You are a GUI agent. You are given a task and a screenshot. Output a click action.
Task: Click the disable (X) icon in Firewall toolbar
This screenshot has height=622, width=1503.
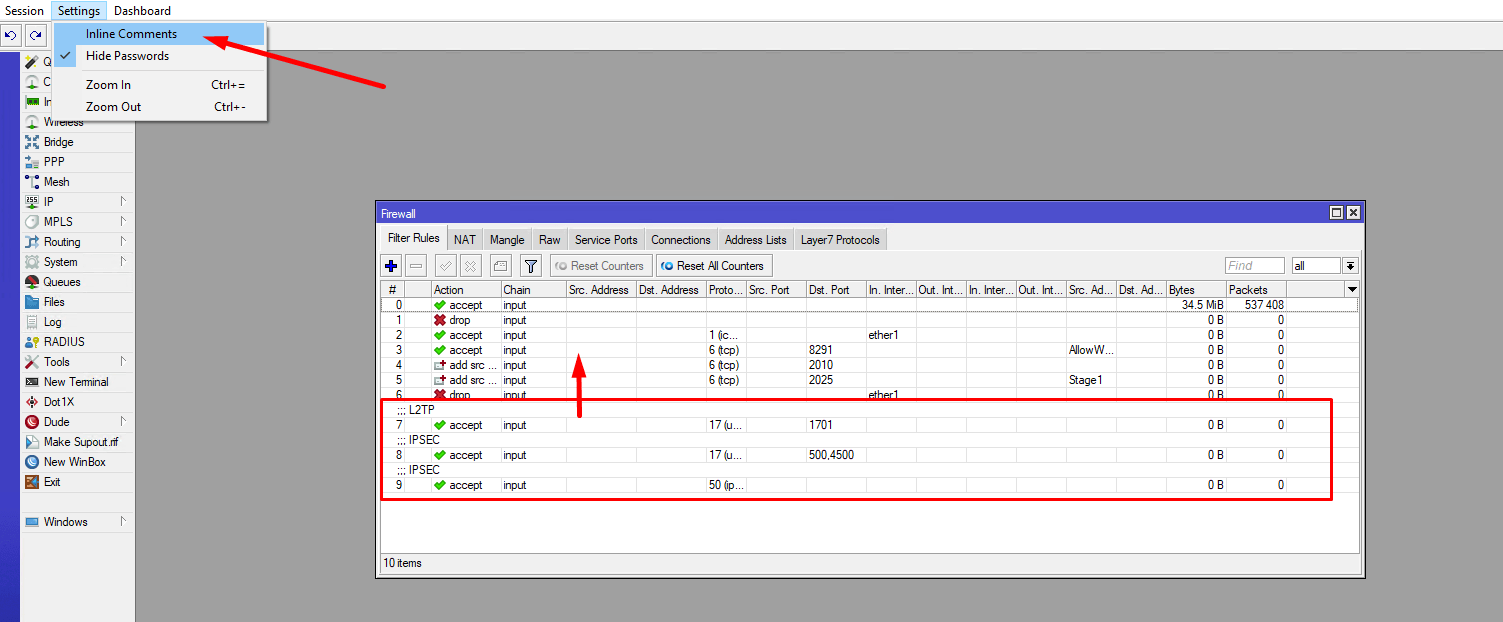point(470,266)
